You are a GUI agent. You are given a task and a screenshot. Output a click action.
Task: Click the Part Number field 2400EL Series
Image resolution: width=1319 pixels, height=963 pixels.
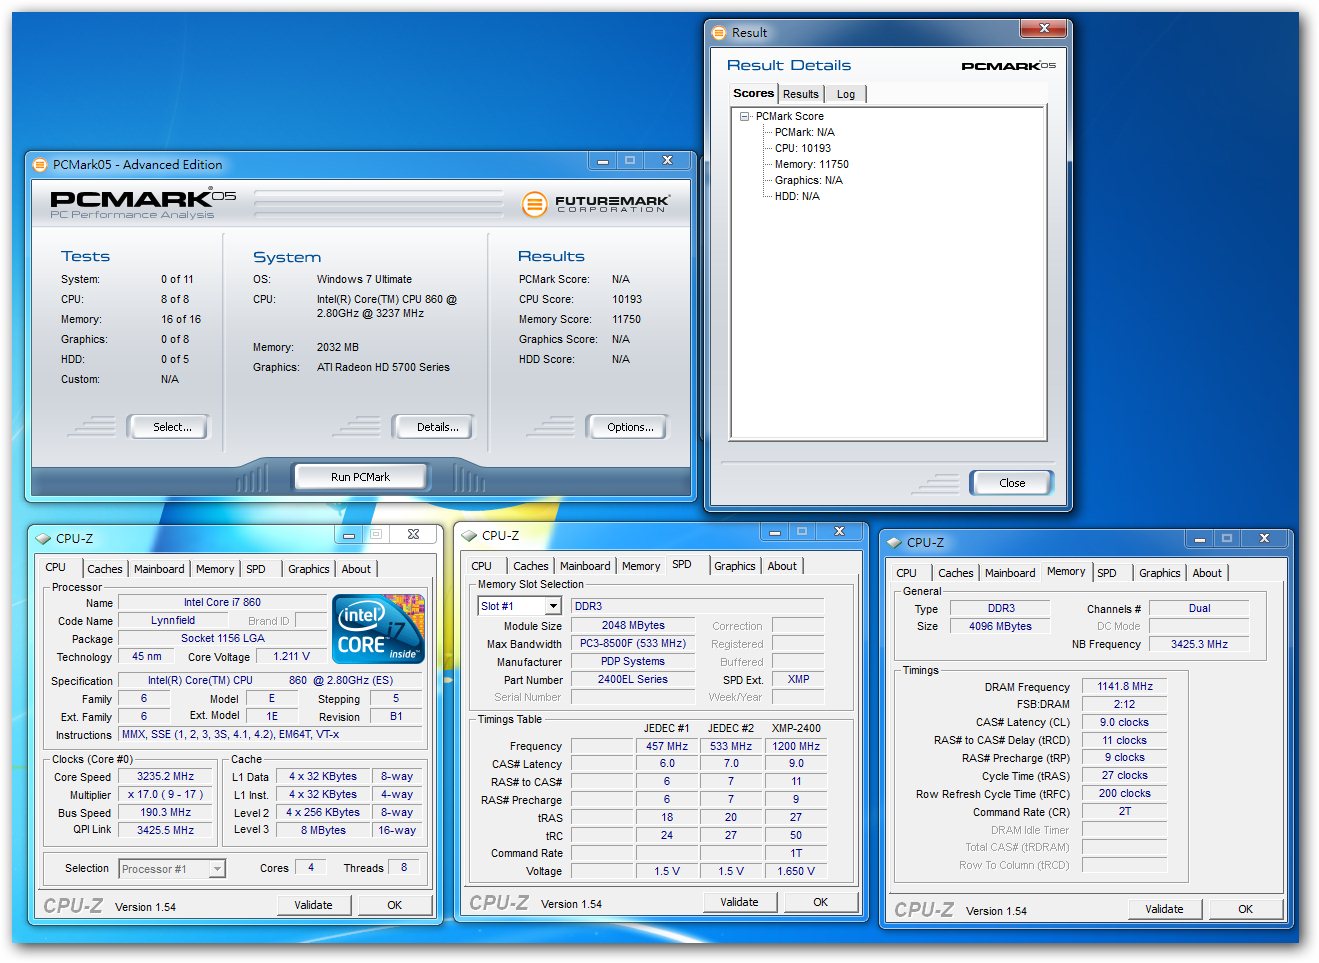click(x=632, y=680)
